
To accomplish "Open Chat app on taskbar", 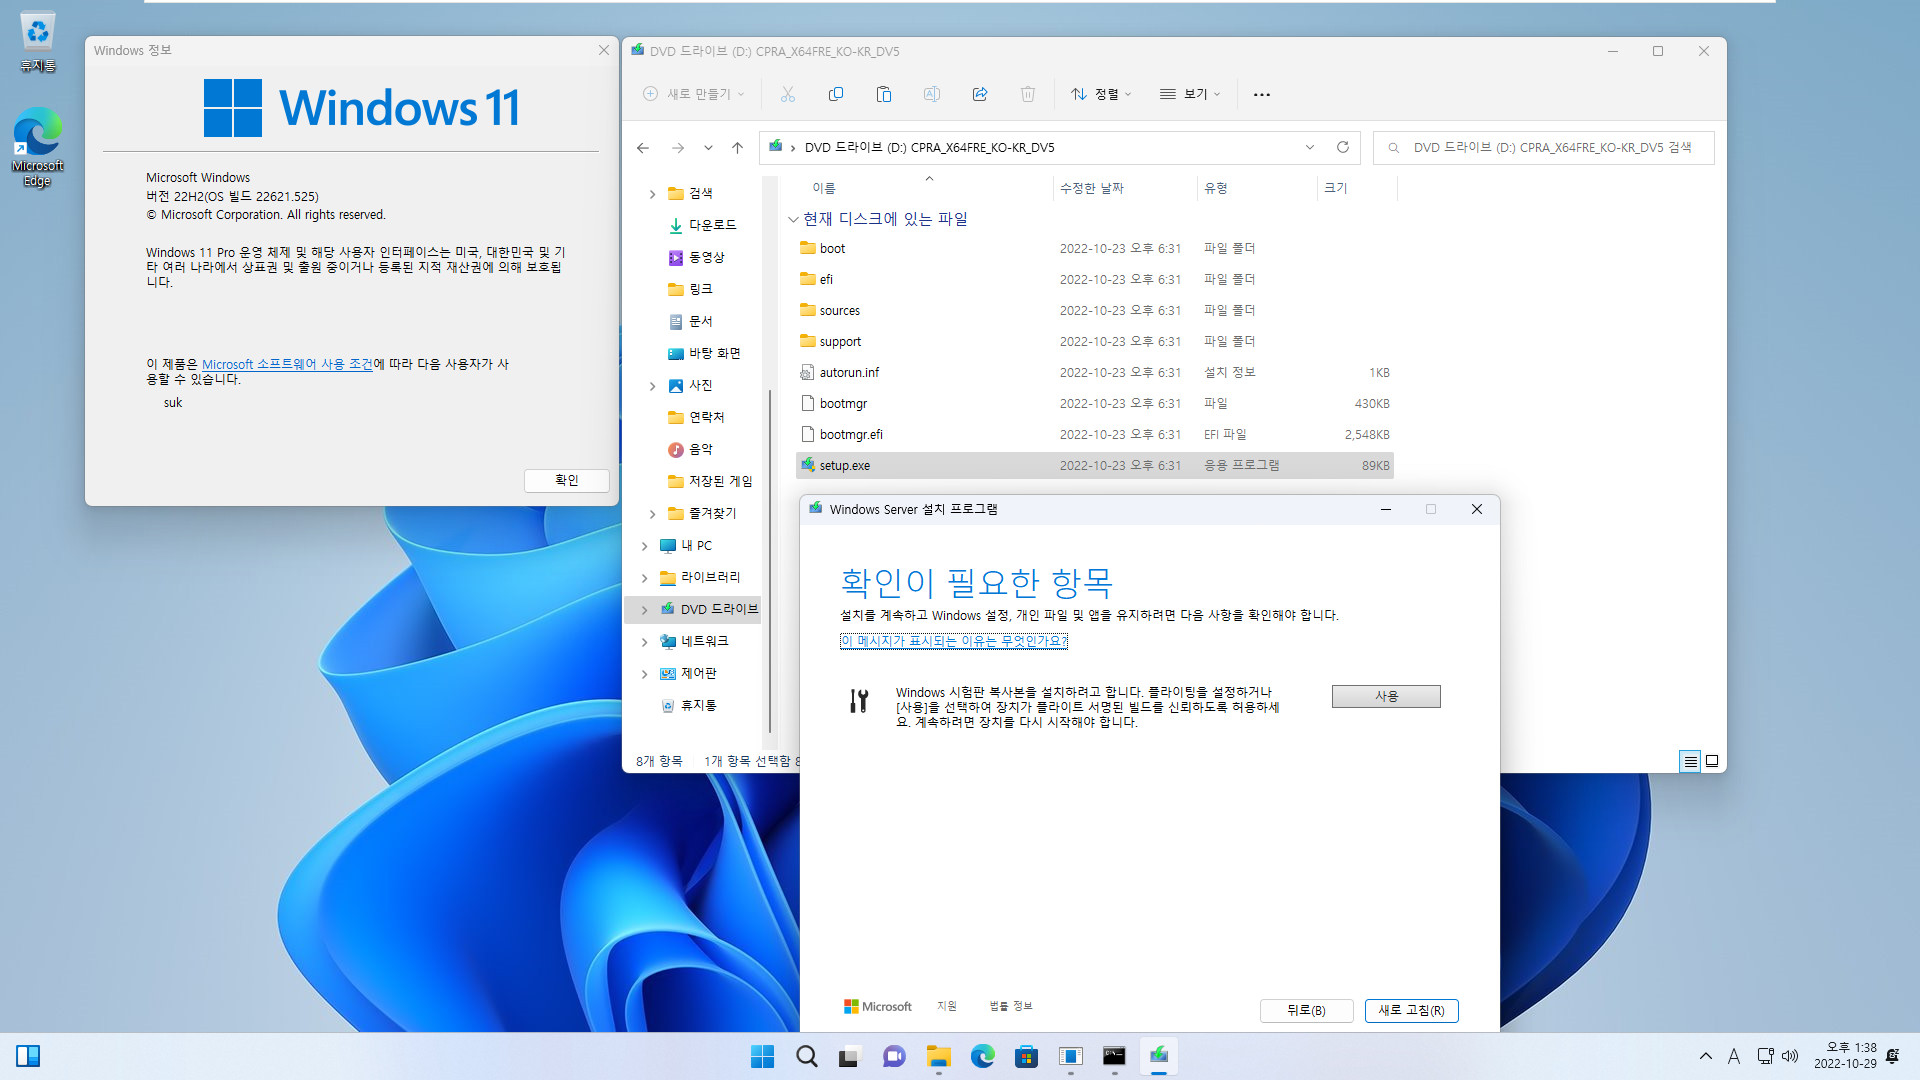I will (x=894, y=1056).
